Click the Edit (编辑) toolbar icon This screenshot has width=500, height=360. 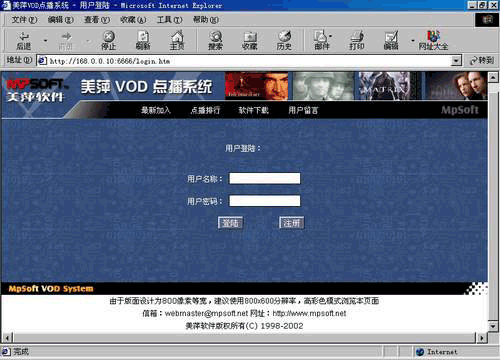click(391, 40)
